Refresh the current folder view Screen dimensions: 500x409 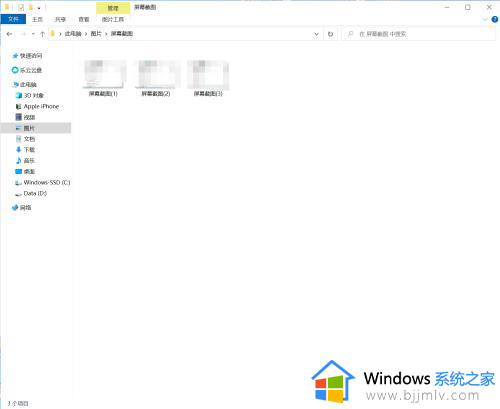pos(330,34)
